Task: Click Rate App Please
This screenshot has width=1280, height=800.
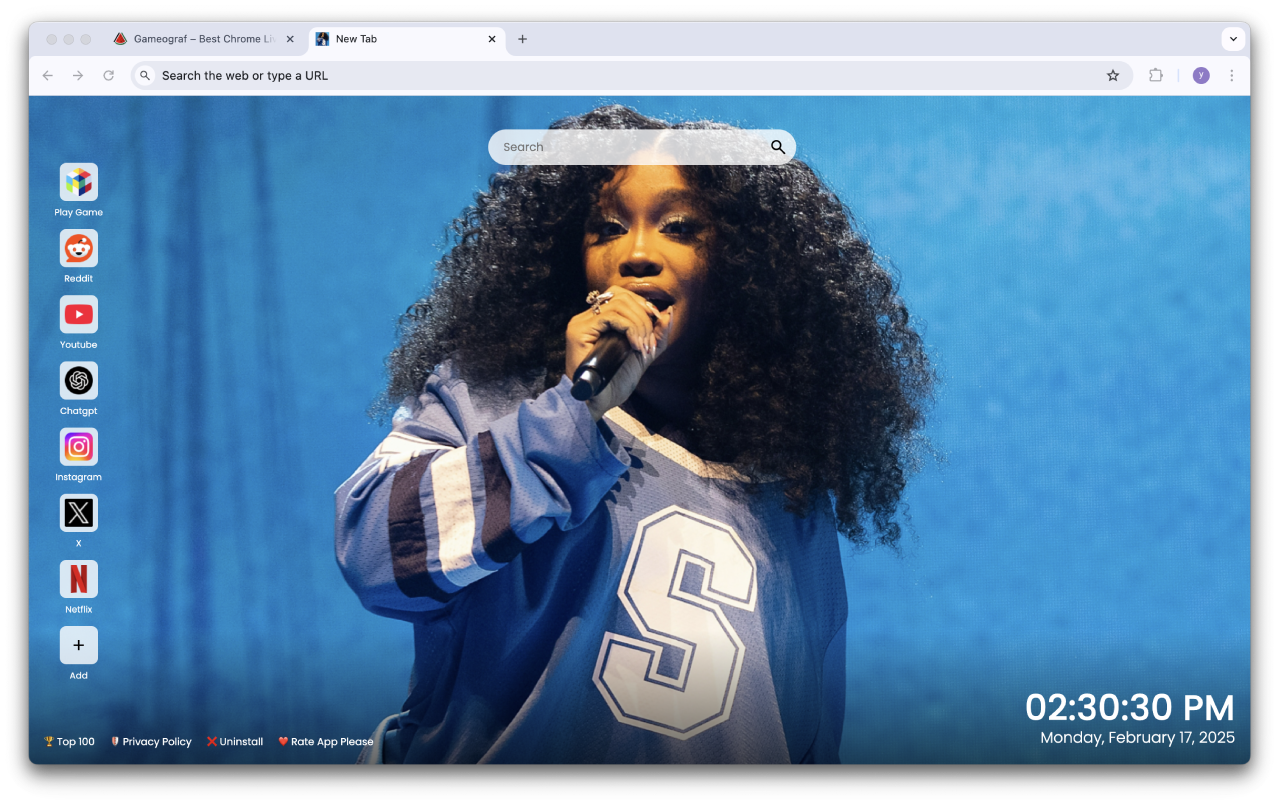Action: pos(325,741)
